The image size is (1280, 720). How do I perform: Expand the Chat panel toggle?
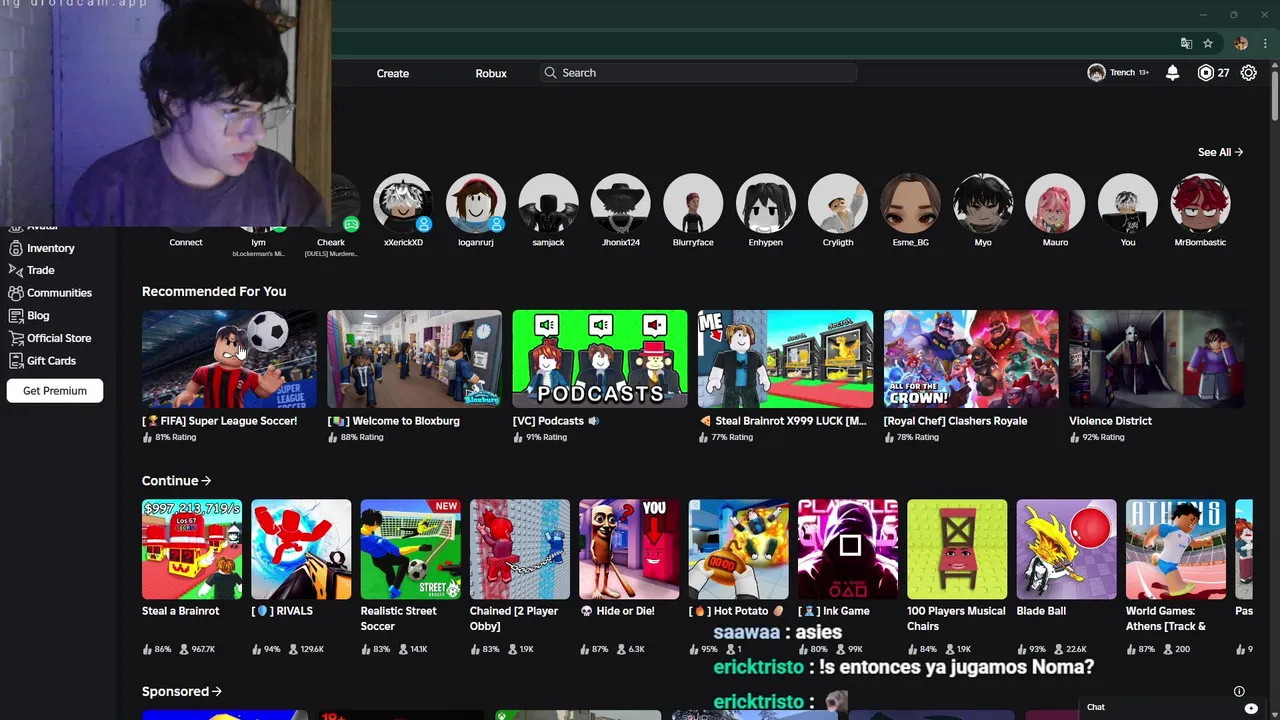[x=1251, y=708]
